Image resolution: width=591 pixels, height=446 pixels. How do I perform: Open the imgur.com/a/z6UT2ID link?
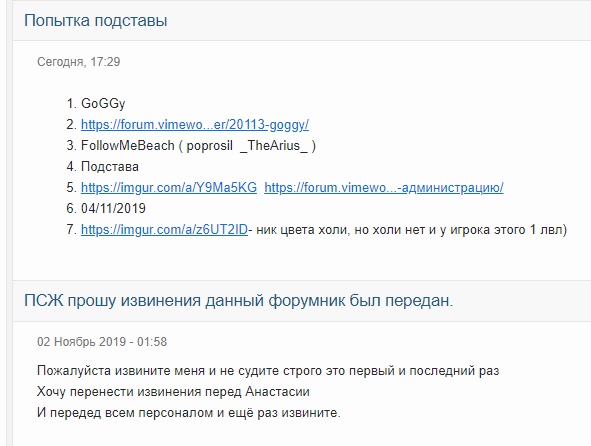164,229
